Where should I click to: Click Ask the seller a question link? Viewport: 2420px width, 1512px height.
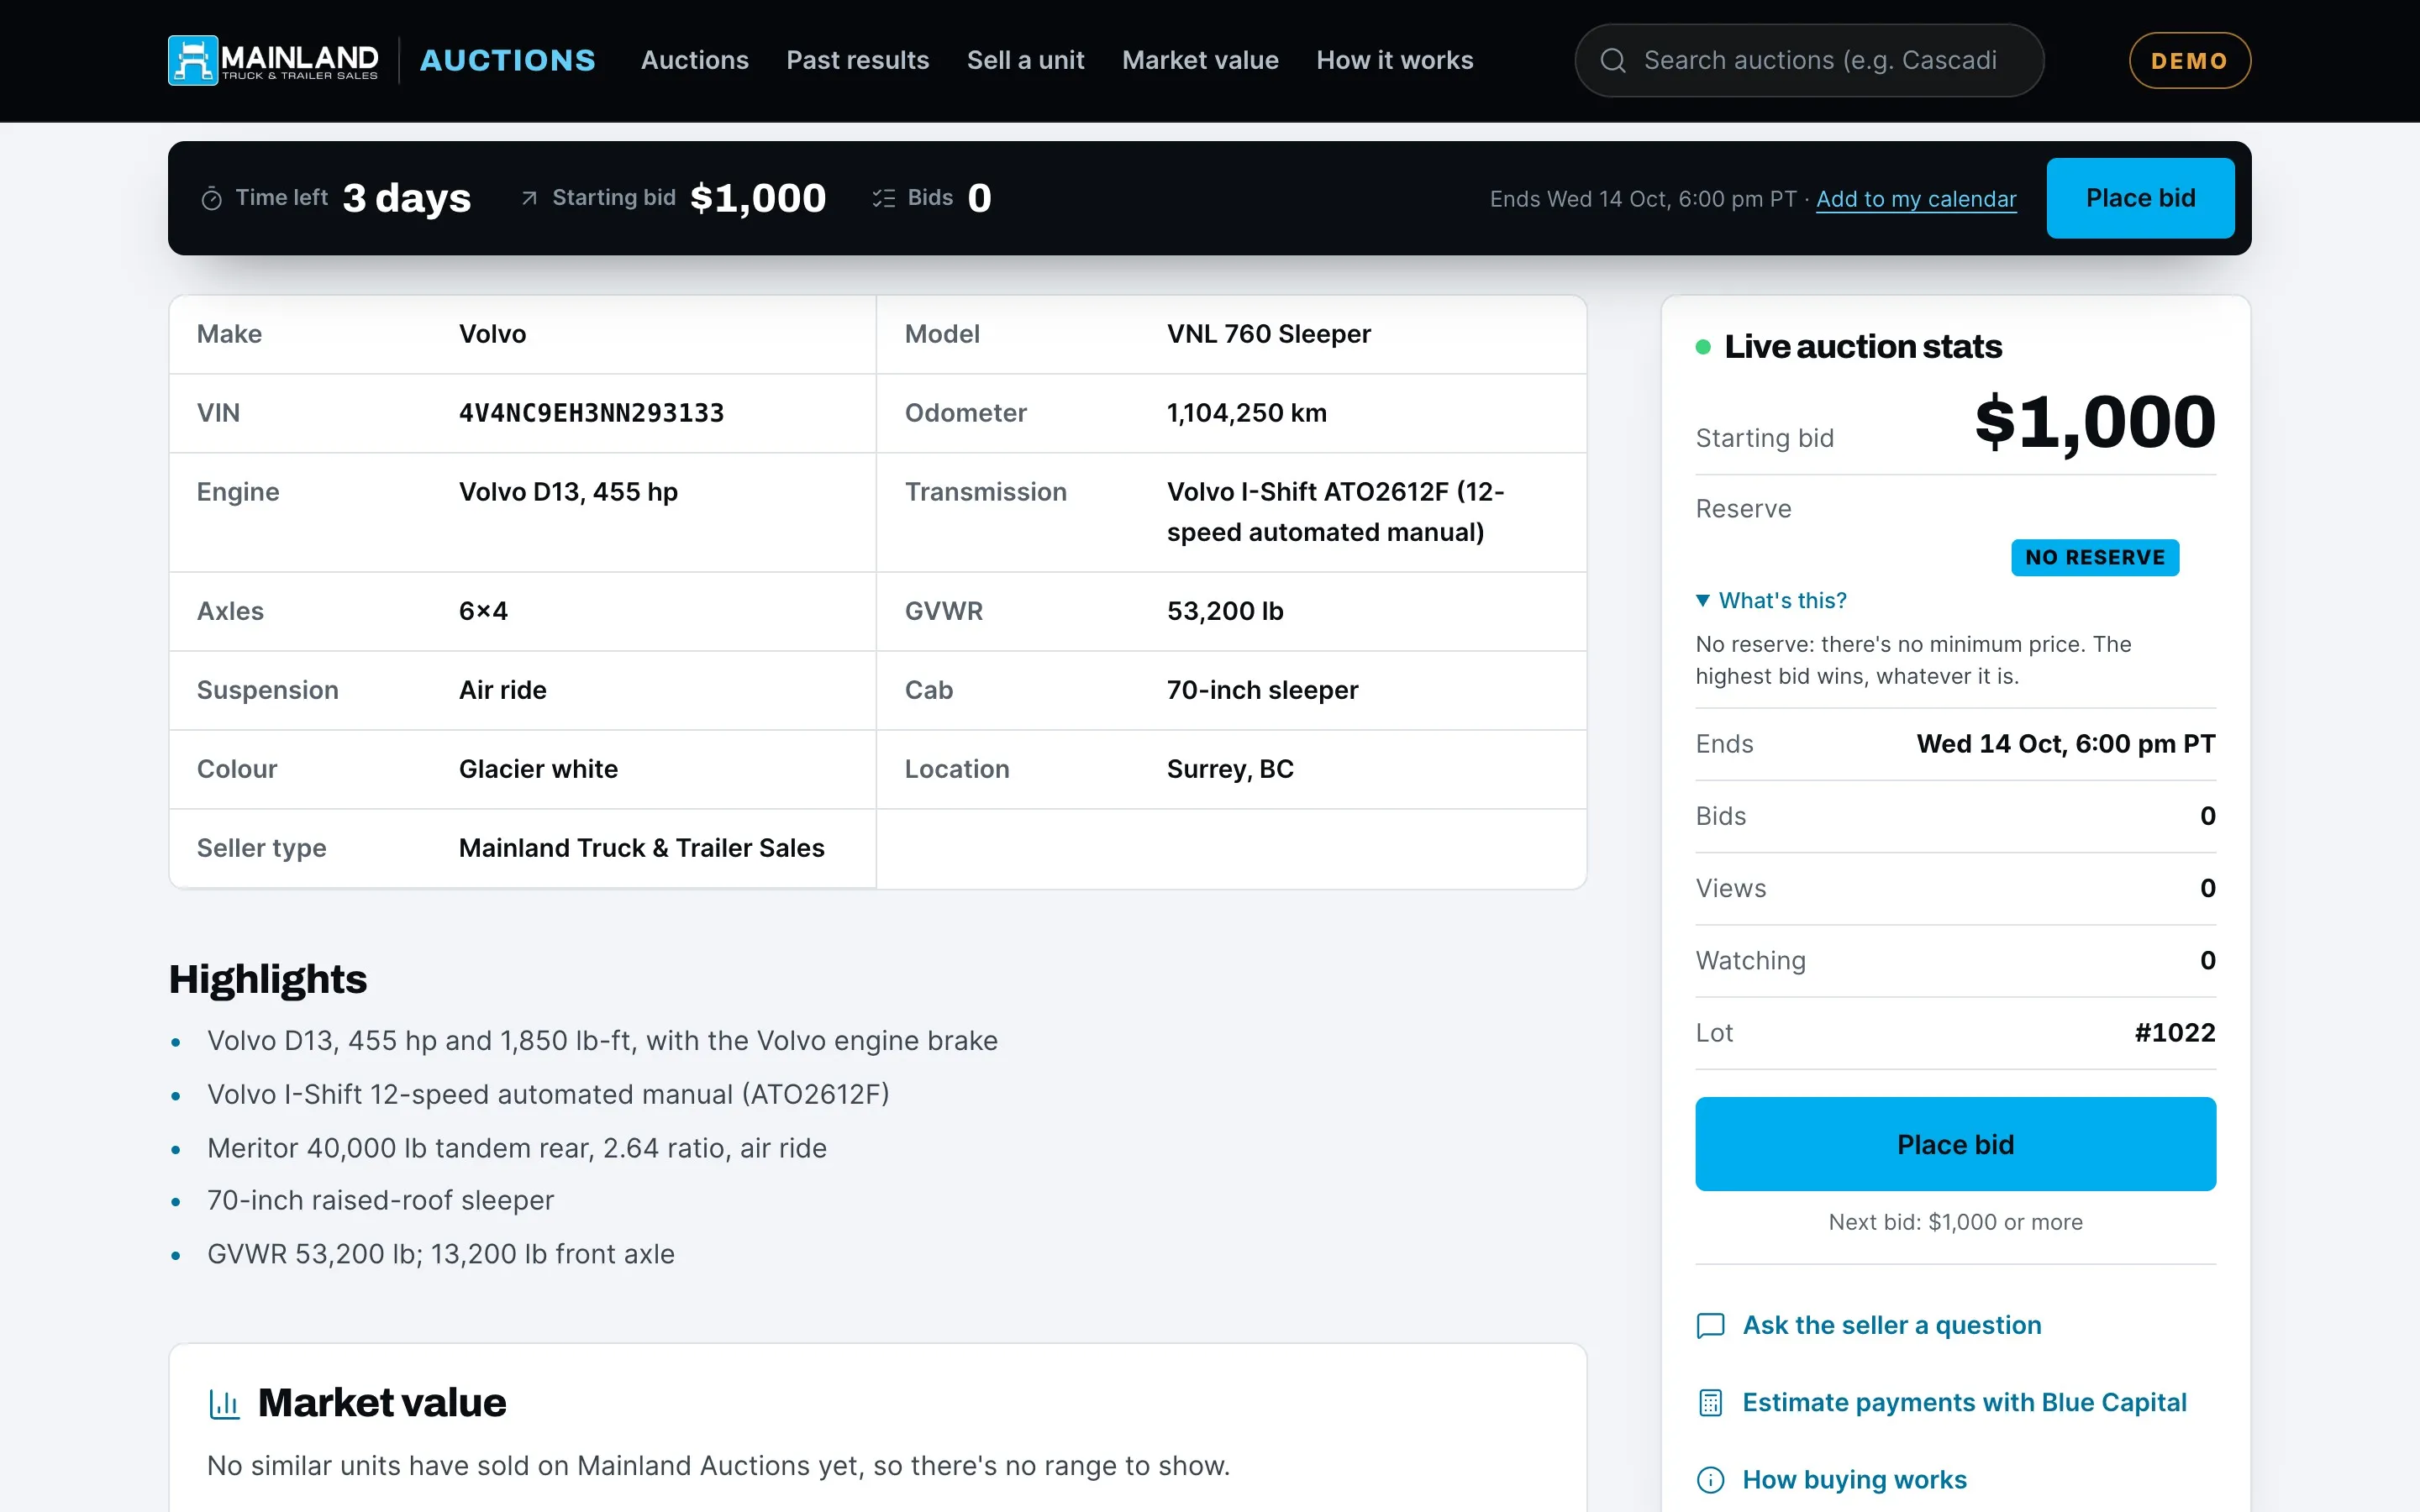click(1892, 1325)
